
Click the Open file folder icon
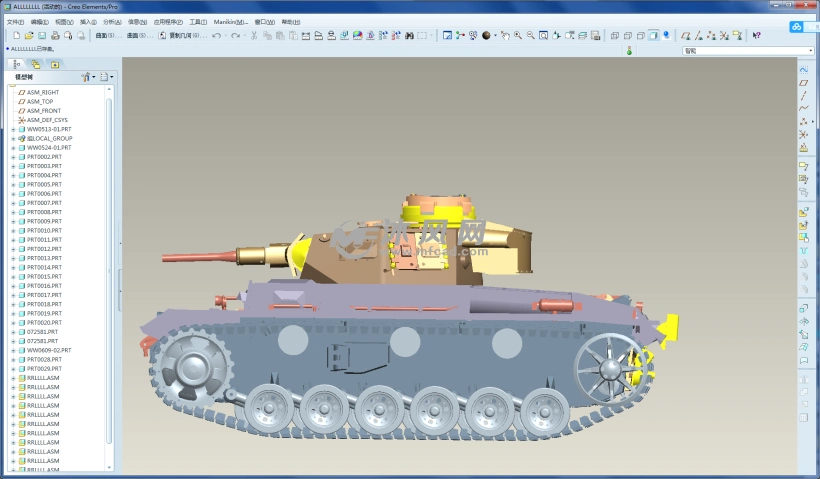[29, 35]
